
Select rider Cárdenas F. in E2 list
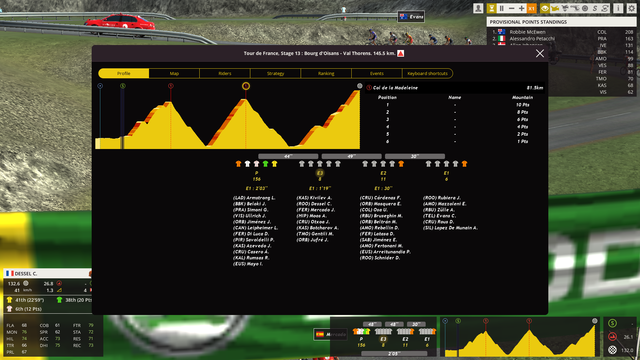(380, 198)
